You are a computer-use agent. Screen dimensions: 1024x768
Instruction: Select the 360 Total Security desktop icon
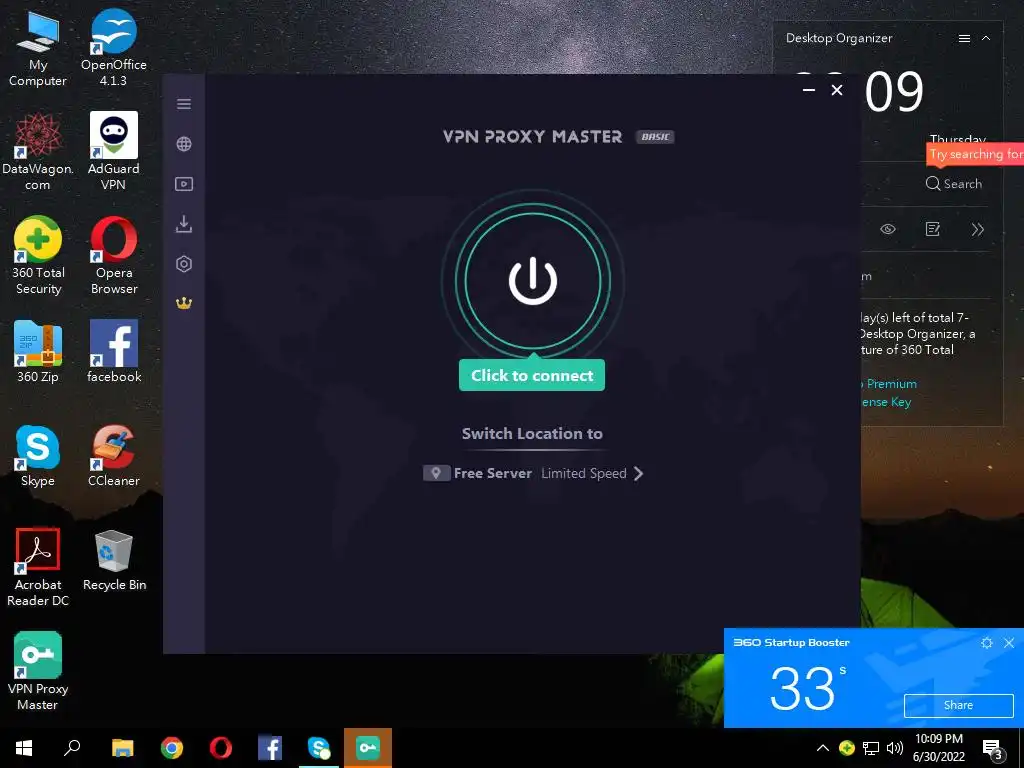pos(38,255)
